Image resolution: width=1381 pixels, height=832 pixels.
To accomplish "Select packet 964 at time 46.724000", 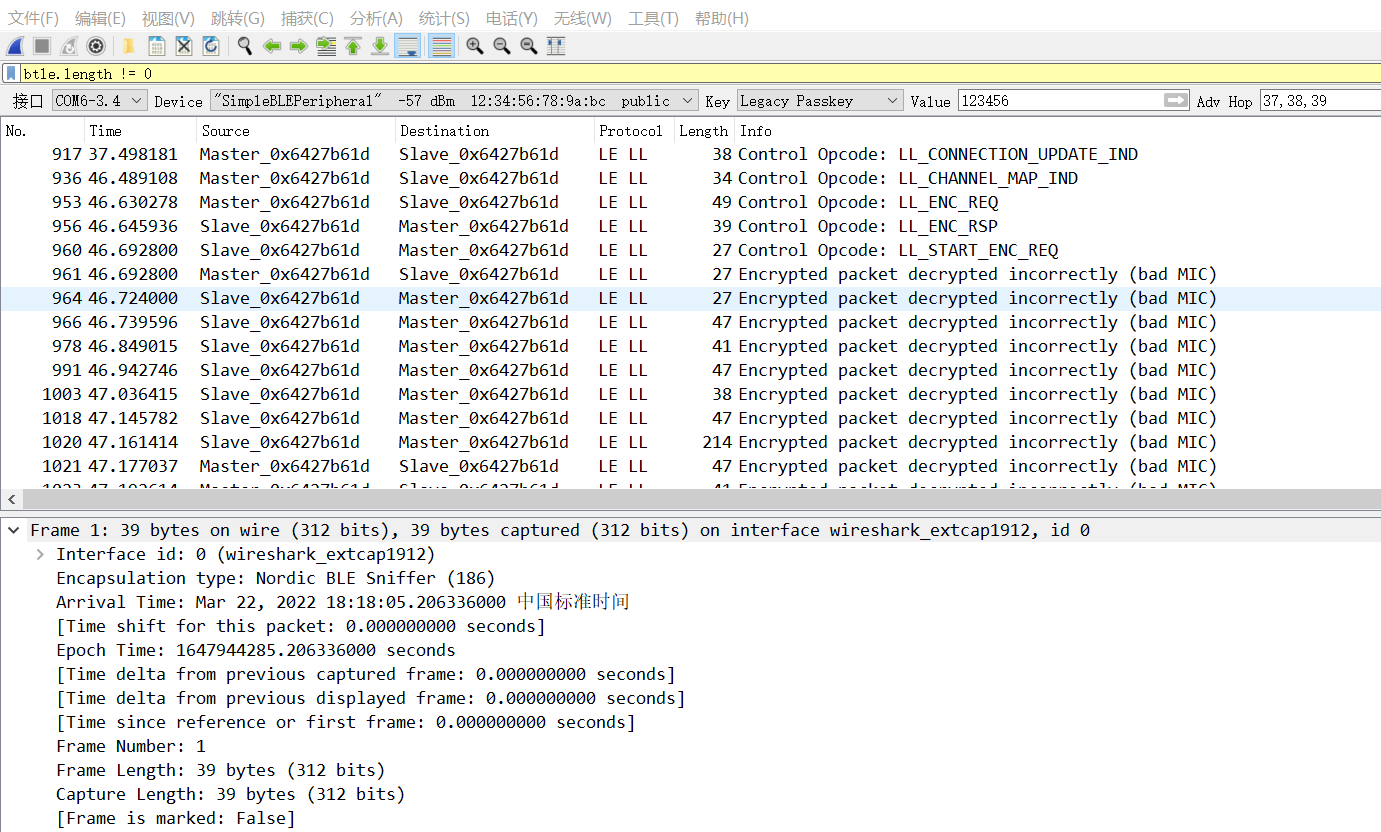I will pos(690,298).
